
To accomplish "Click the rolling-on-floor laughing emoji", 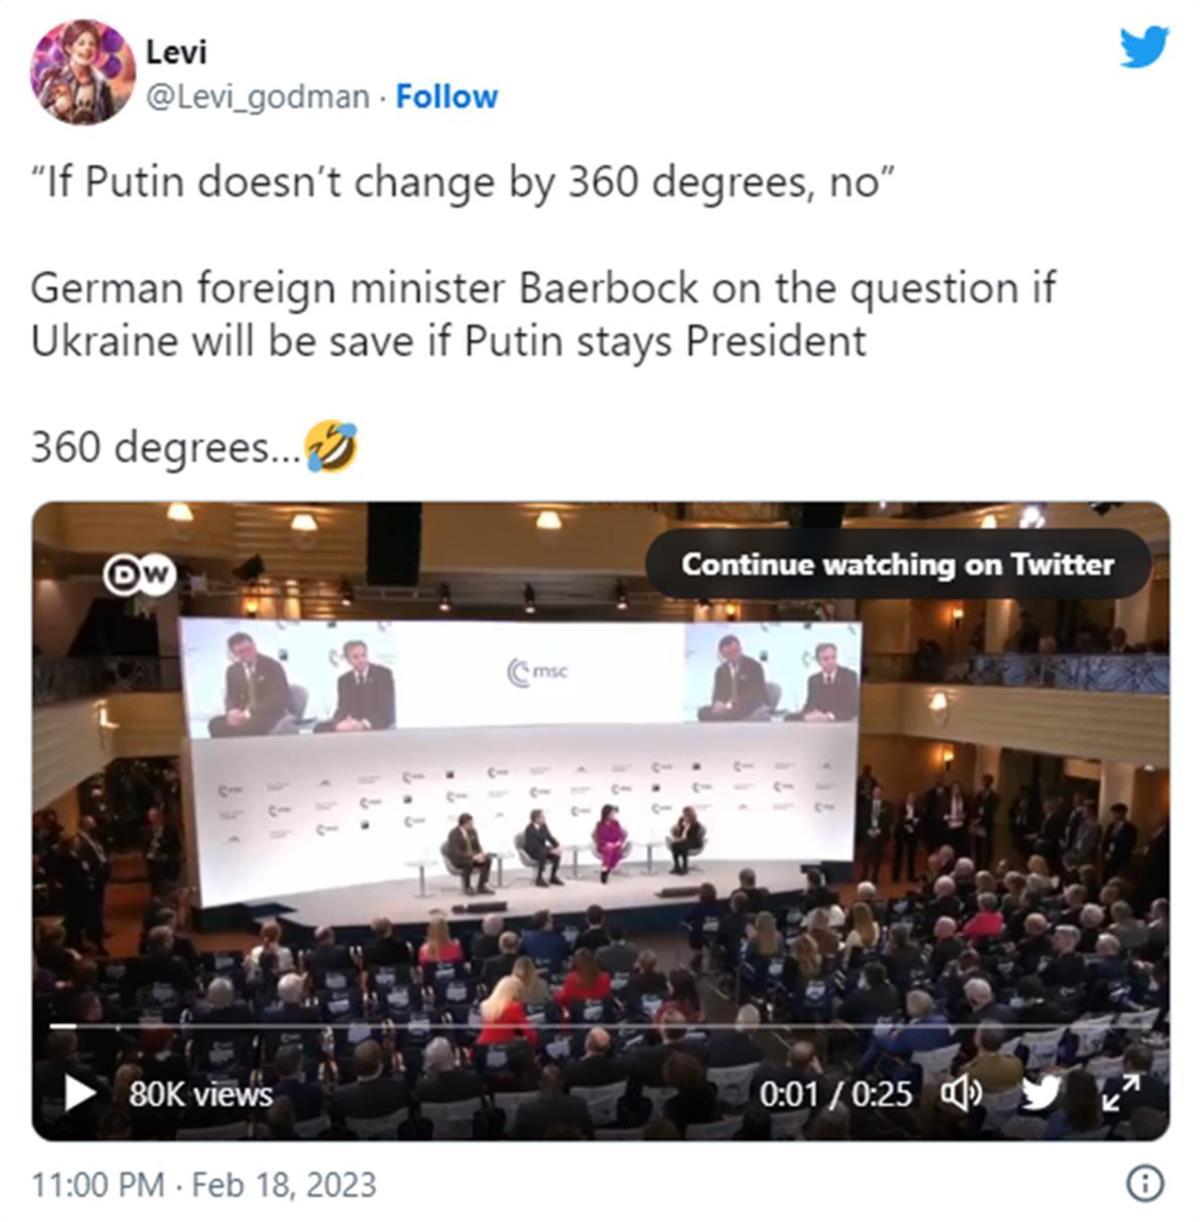I will pos(330,446).
